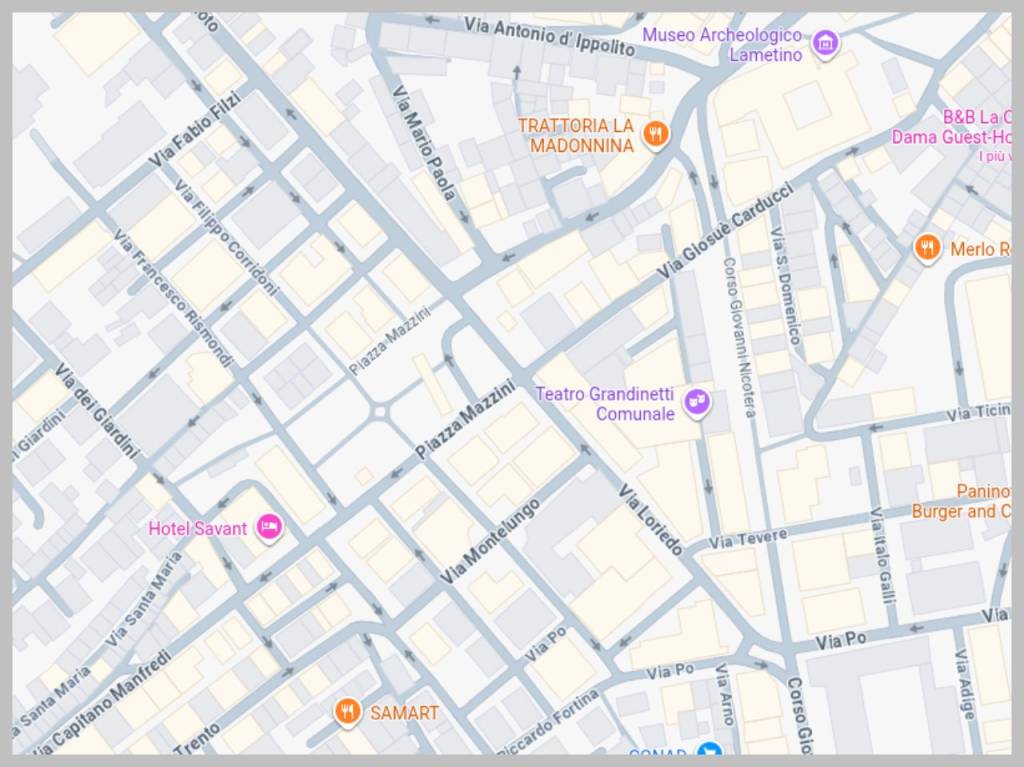Viewport: 1024px width, 767px height.
Task: Select the Panino Burger place label
Action: tap(961, 502)
